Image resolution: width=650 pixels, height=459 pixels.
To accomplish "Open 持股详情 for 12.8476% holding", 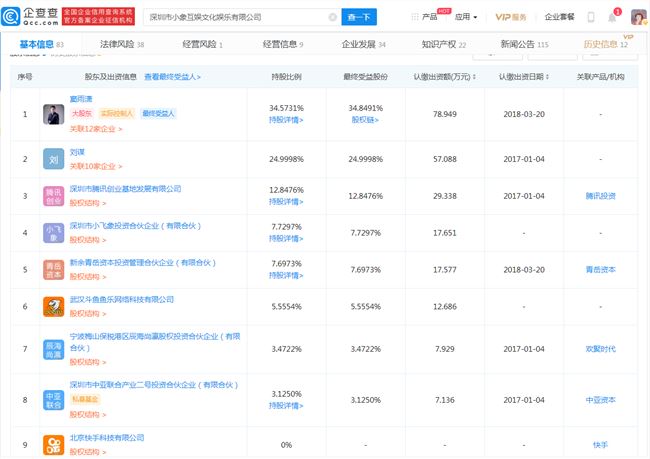I will coord(286,202).
